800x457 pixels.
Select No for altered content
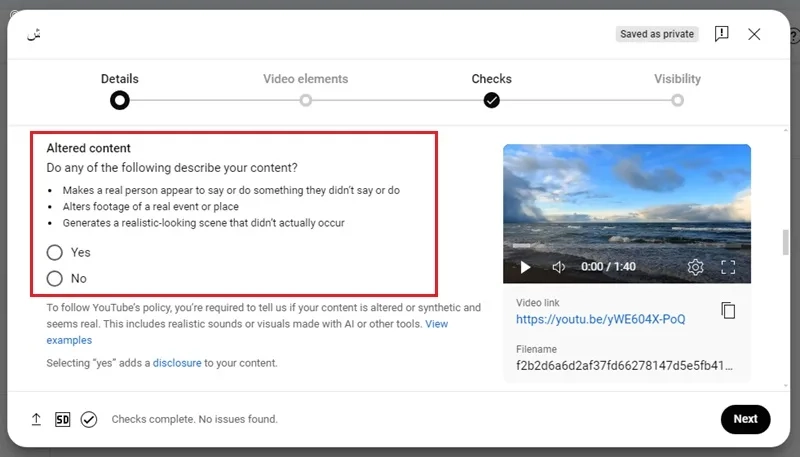(55, 278)
